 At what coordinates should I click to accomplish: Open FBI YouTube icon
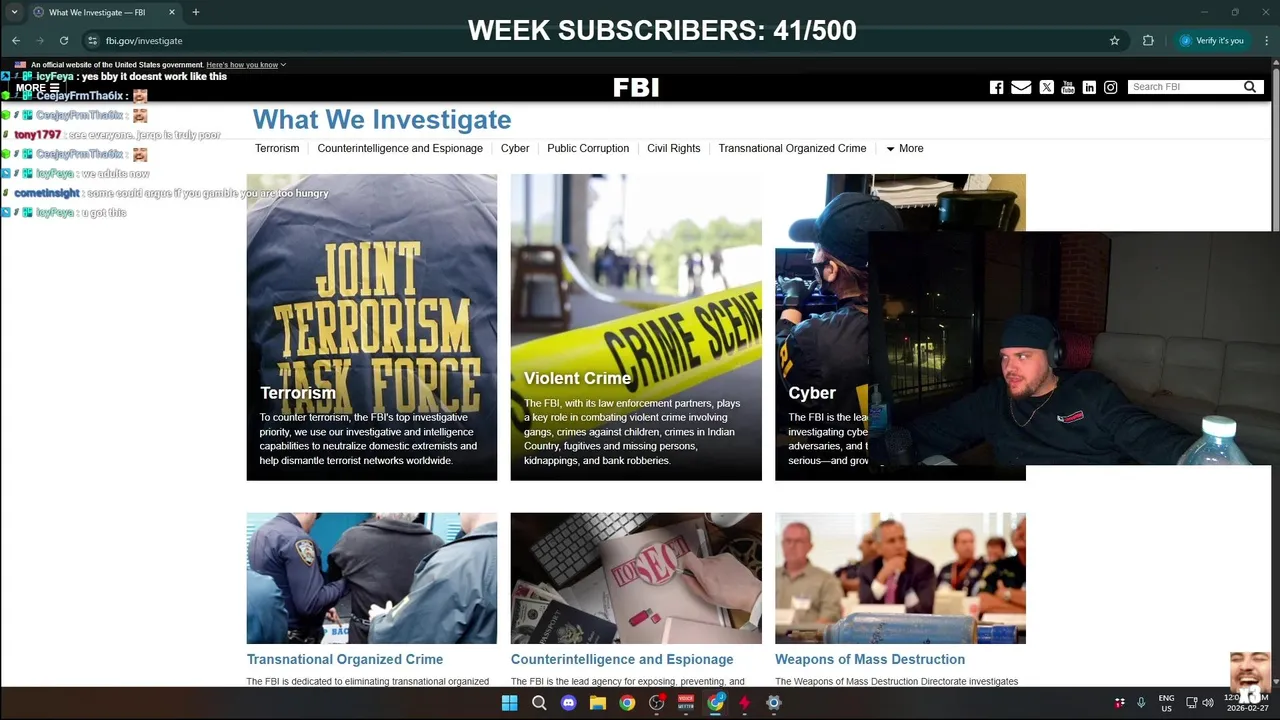(x=1068, y=87)
